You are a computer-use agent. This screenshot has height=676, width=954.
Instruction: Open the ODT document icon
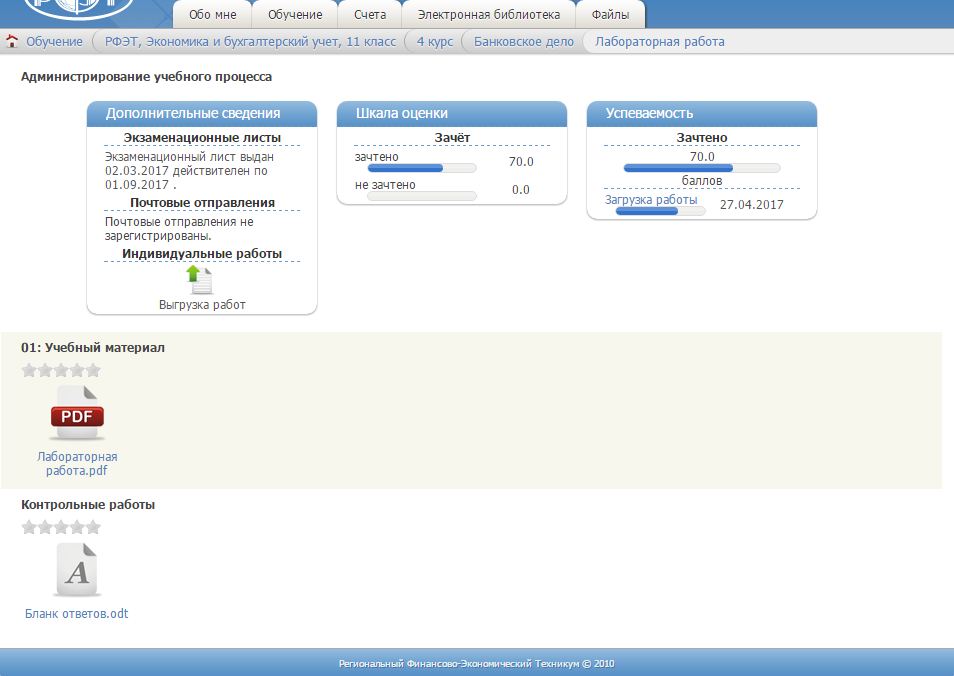(x=77, y=571)
